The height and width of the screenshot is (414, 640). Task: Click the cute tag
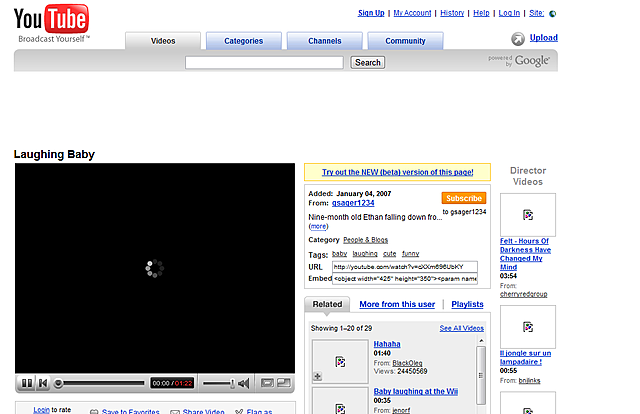point(389,254)
